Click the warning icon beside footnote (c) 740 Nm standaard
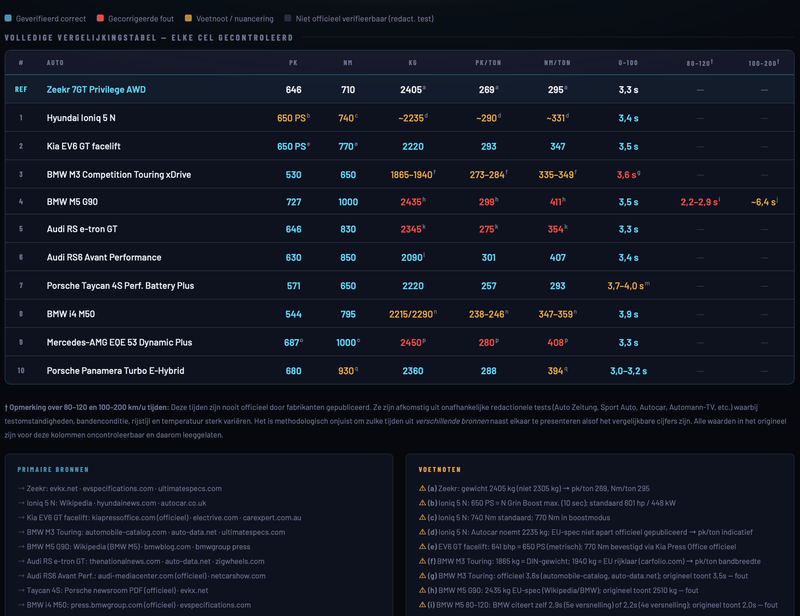Screen dimensions: 800x616 click(x=422, y=518)
